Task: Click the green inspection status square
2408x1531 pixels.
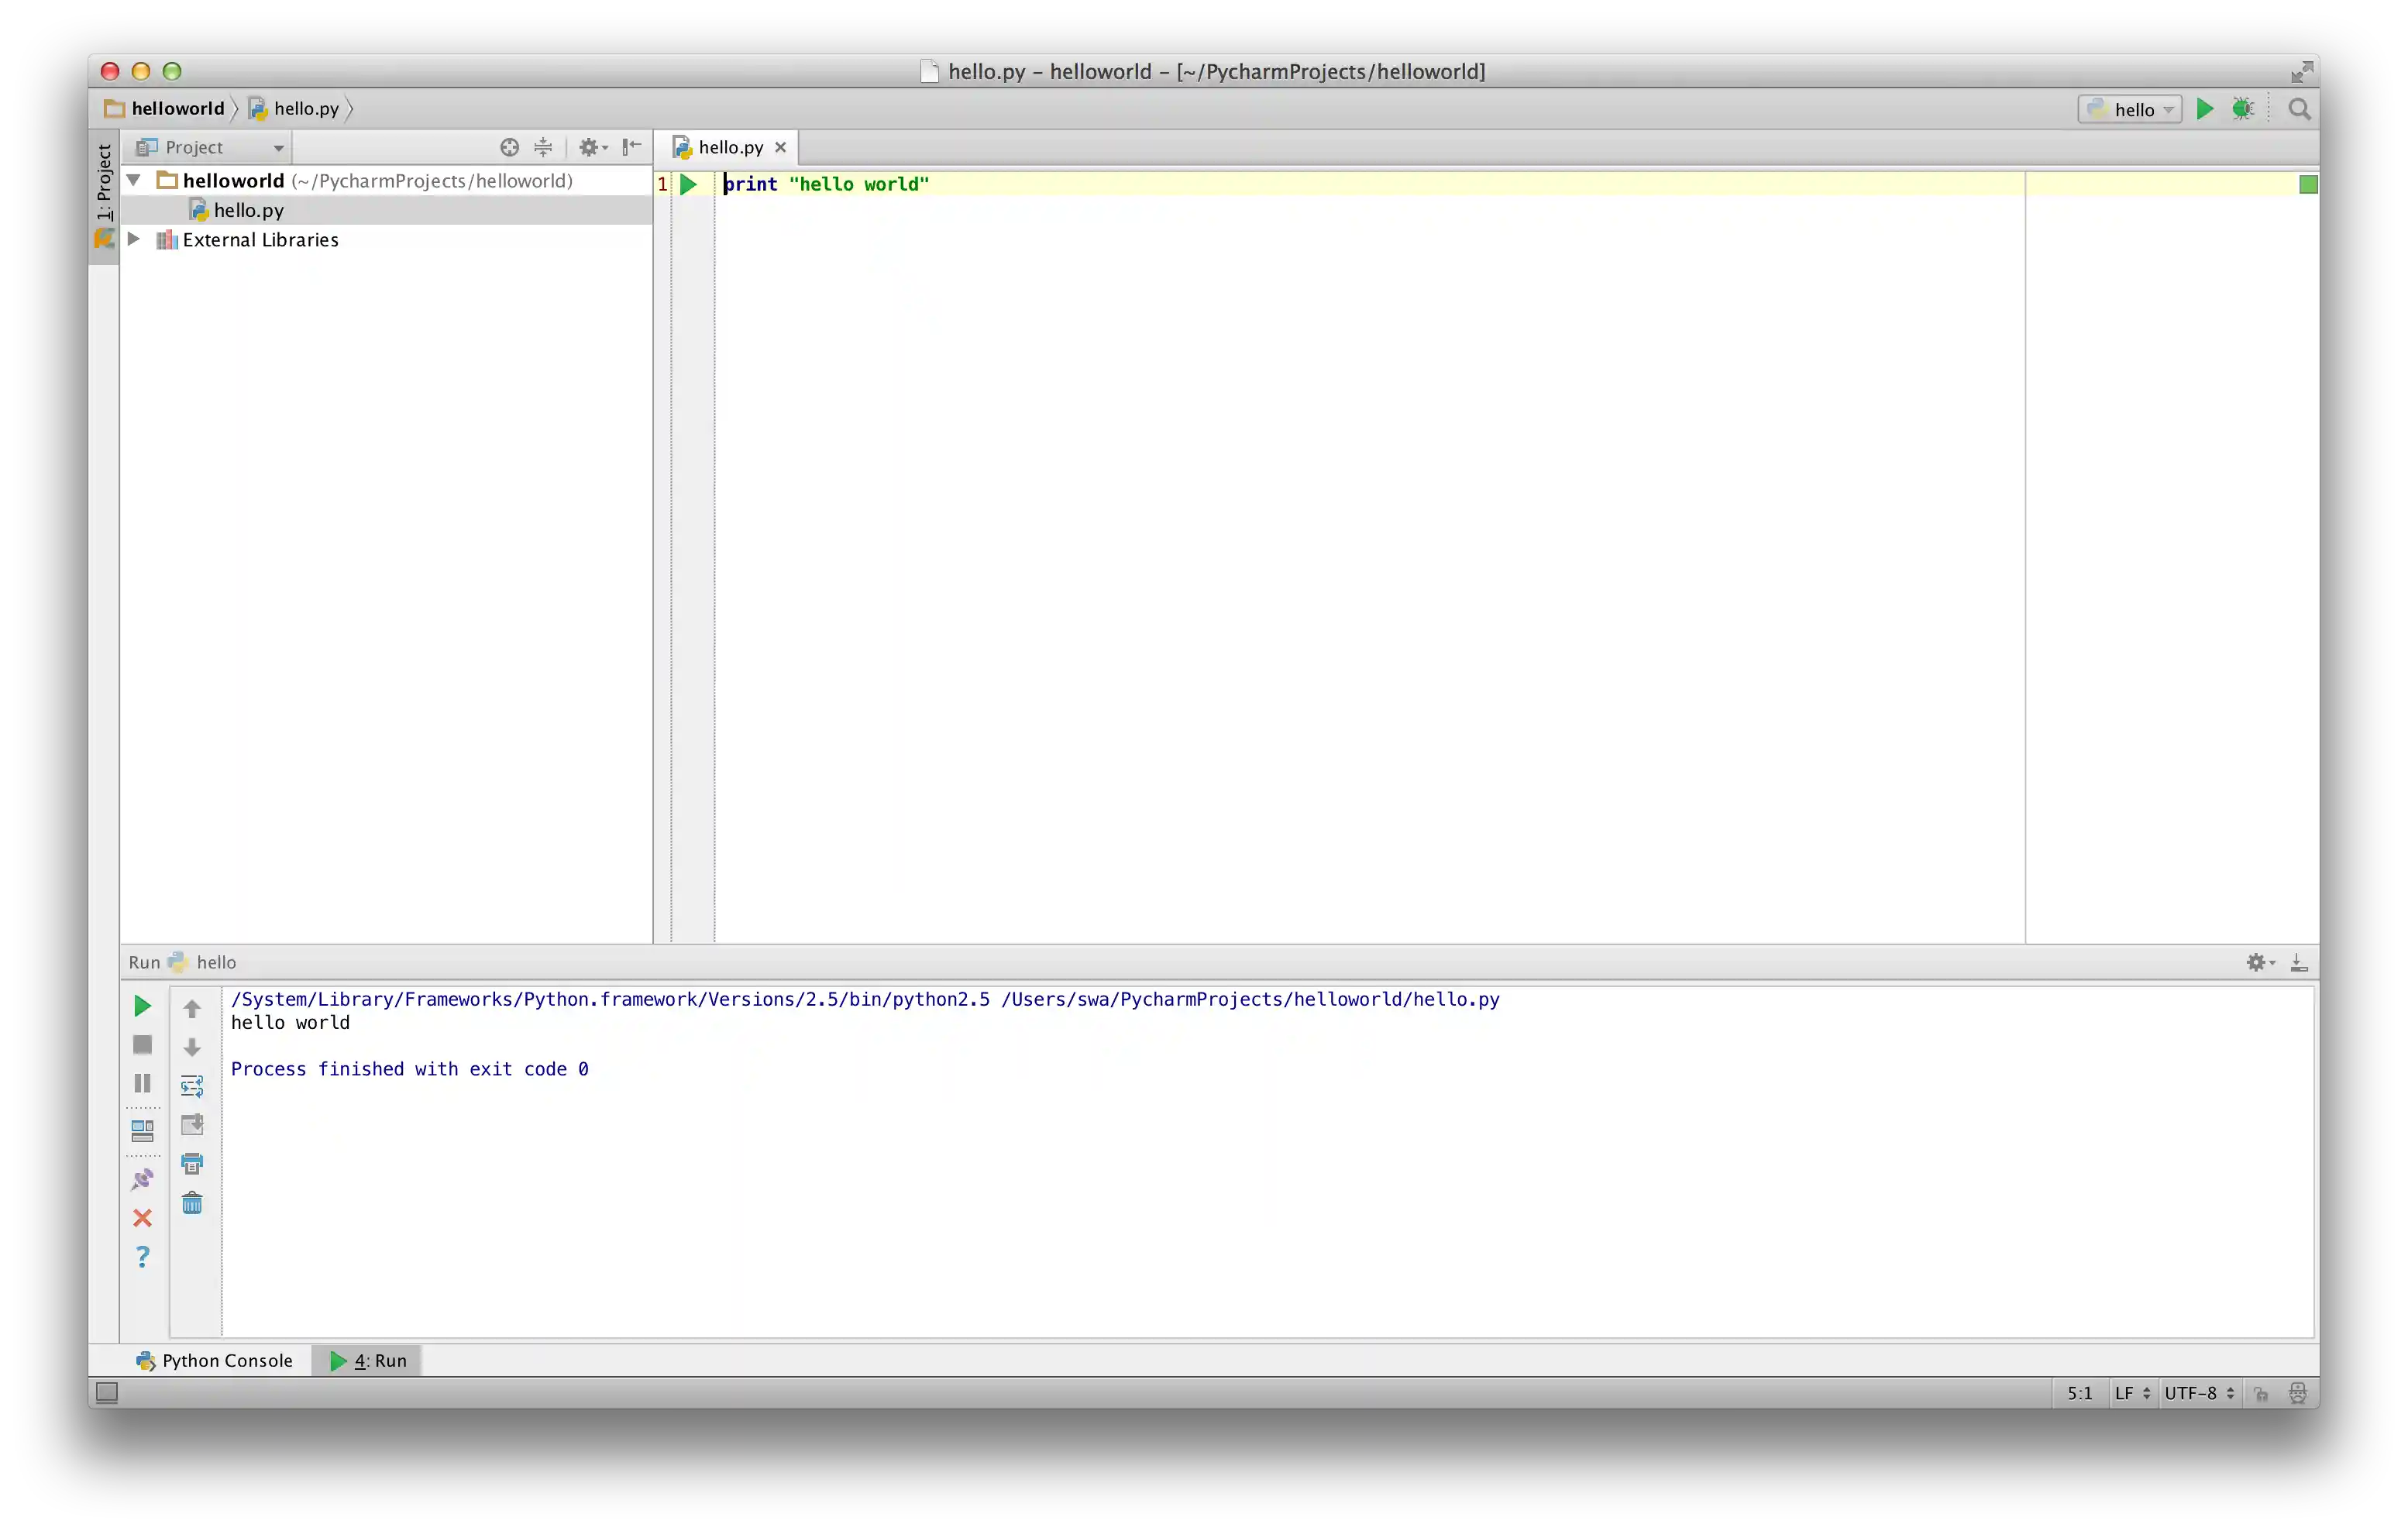Action: point(2308,184)
